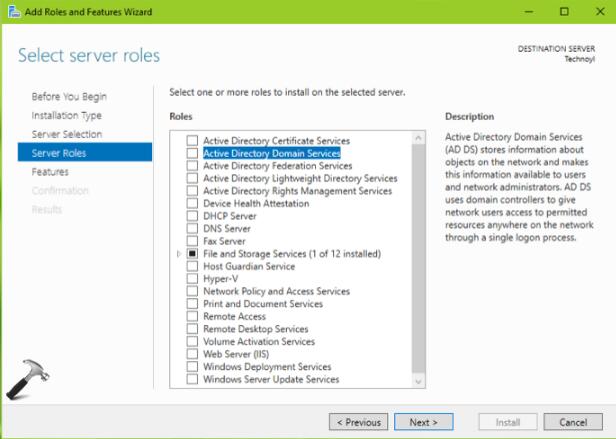Select Network Policy and Access Services label
The image size is (616, 439).
pos(277,292)
